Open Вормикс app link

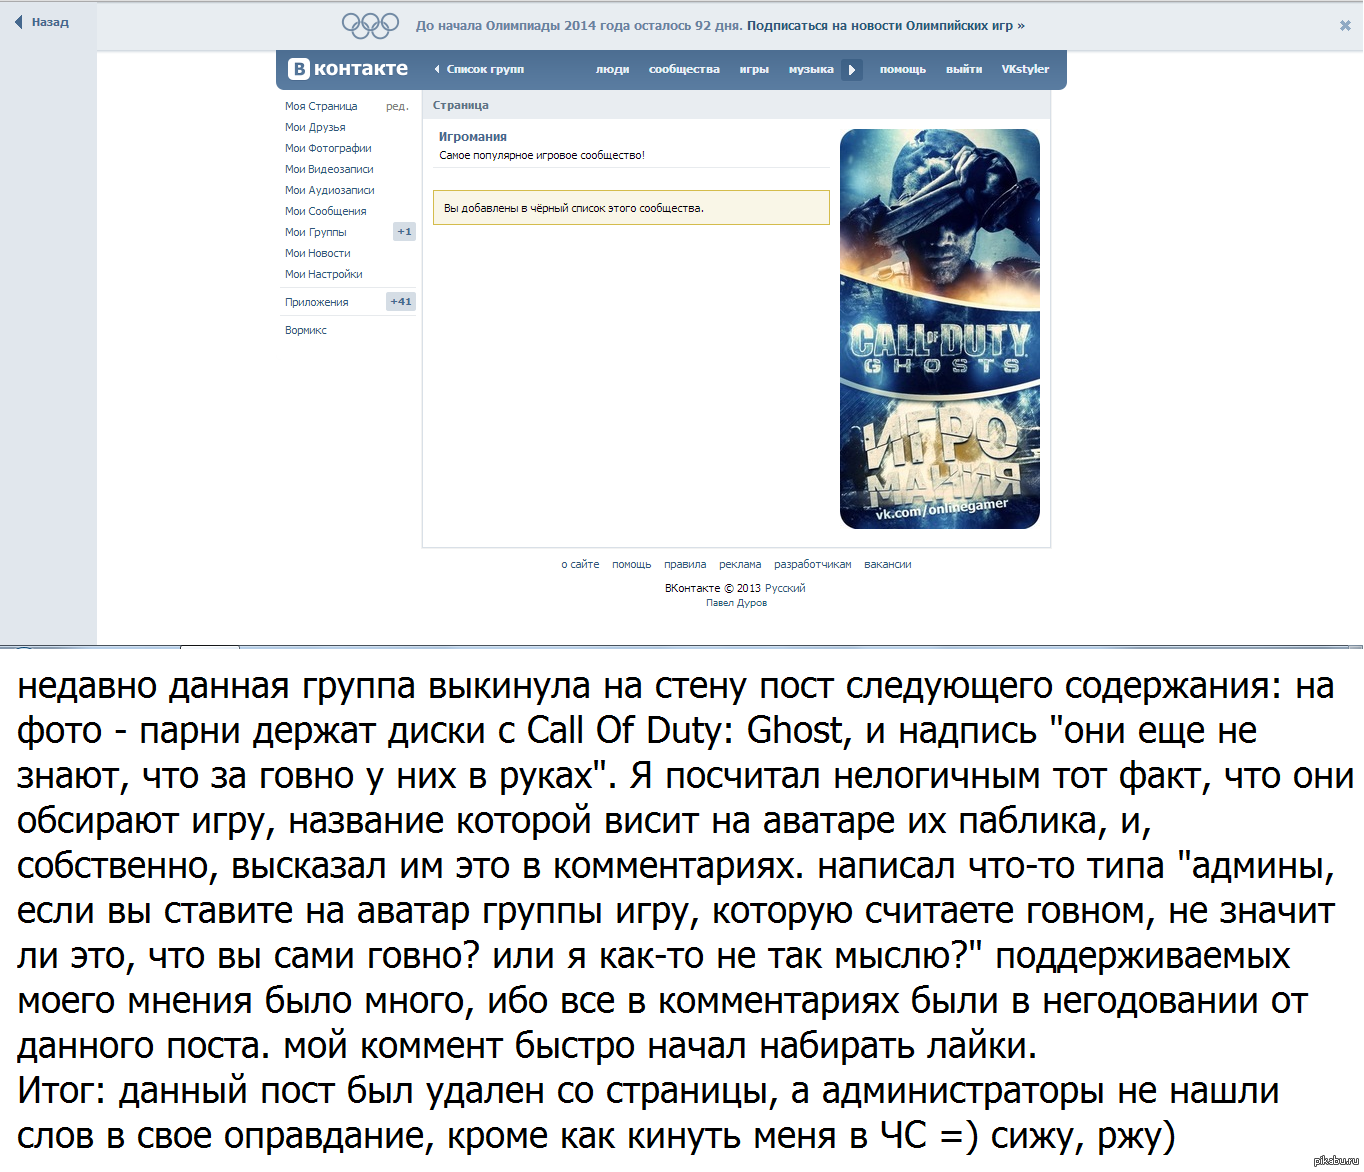pos(306,330)
